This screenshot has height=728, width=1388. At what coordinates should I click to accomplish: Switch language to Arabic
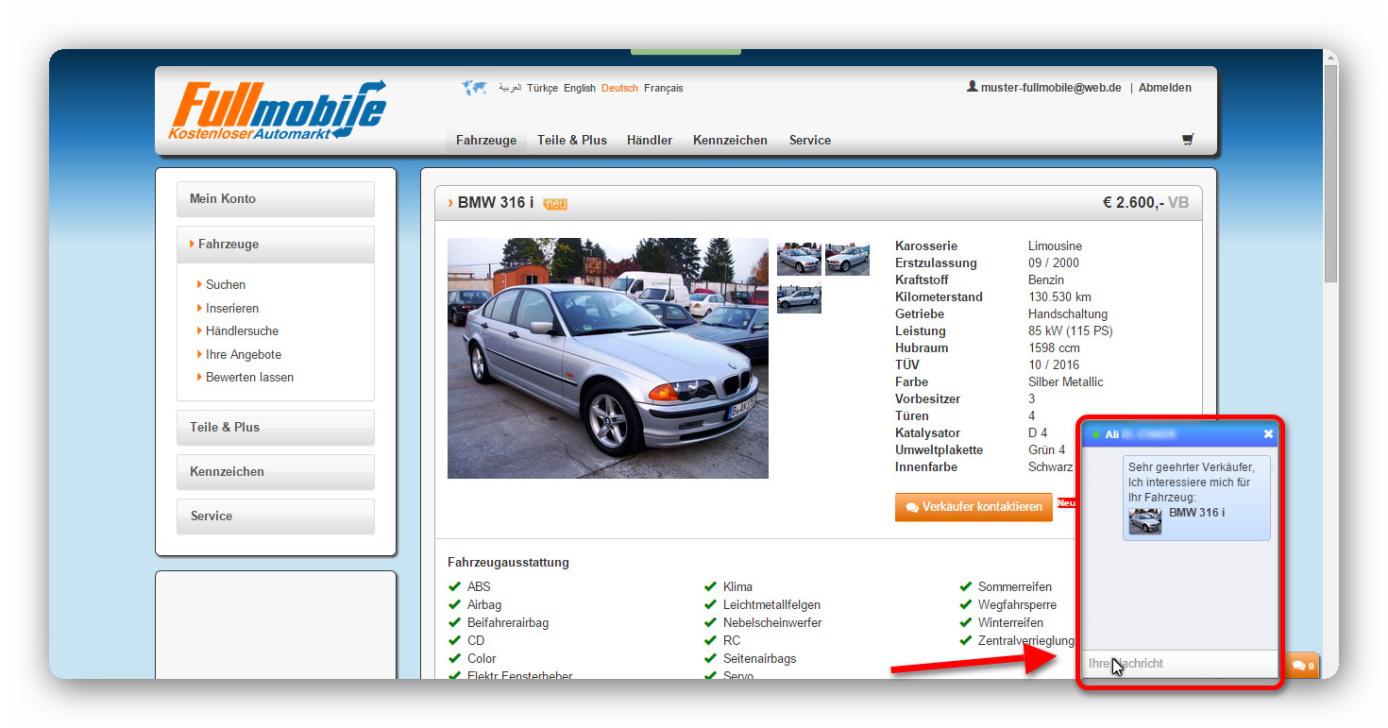pyautogui.click(x=509, y=88)
